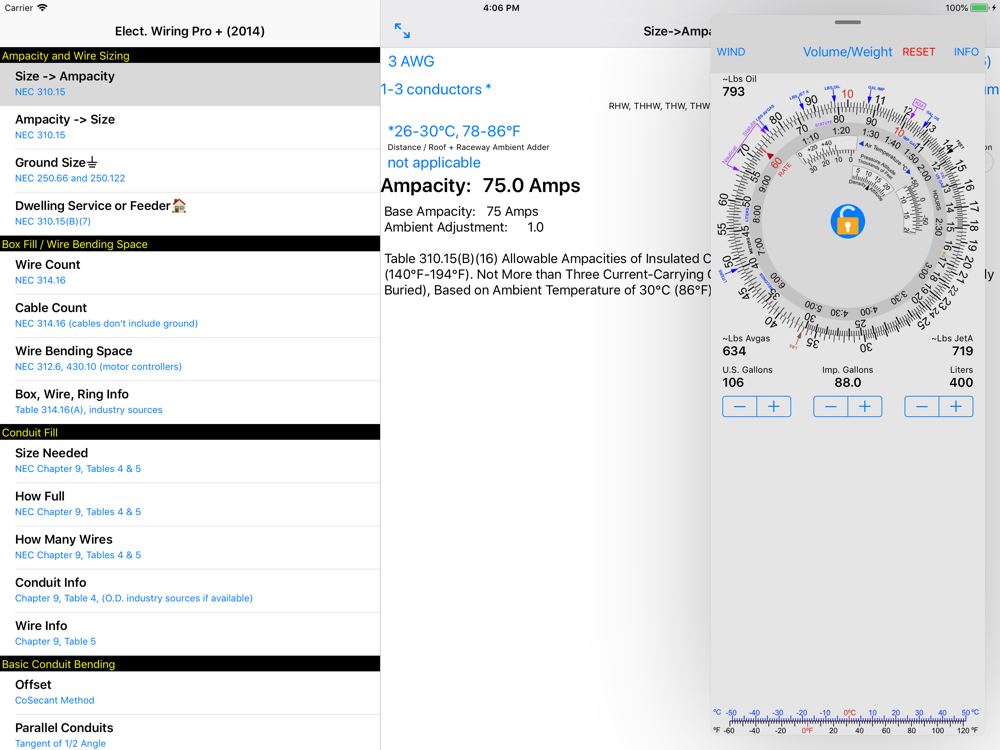
Task: Tap the U.S. Gallons value 106
Action: point(733,383)
